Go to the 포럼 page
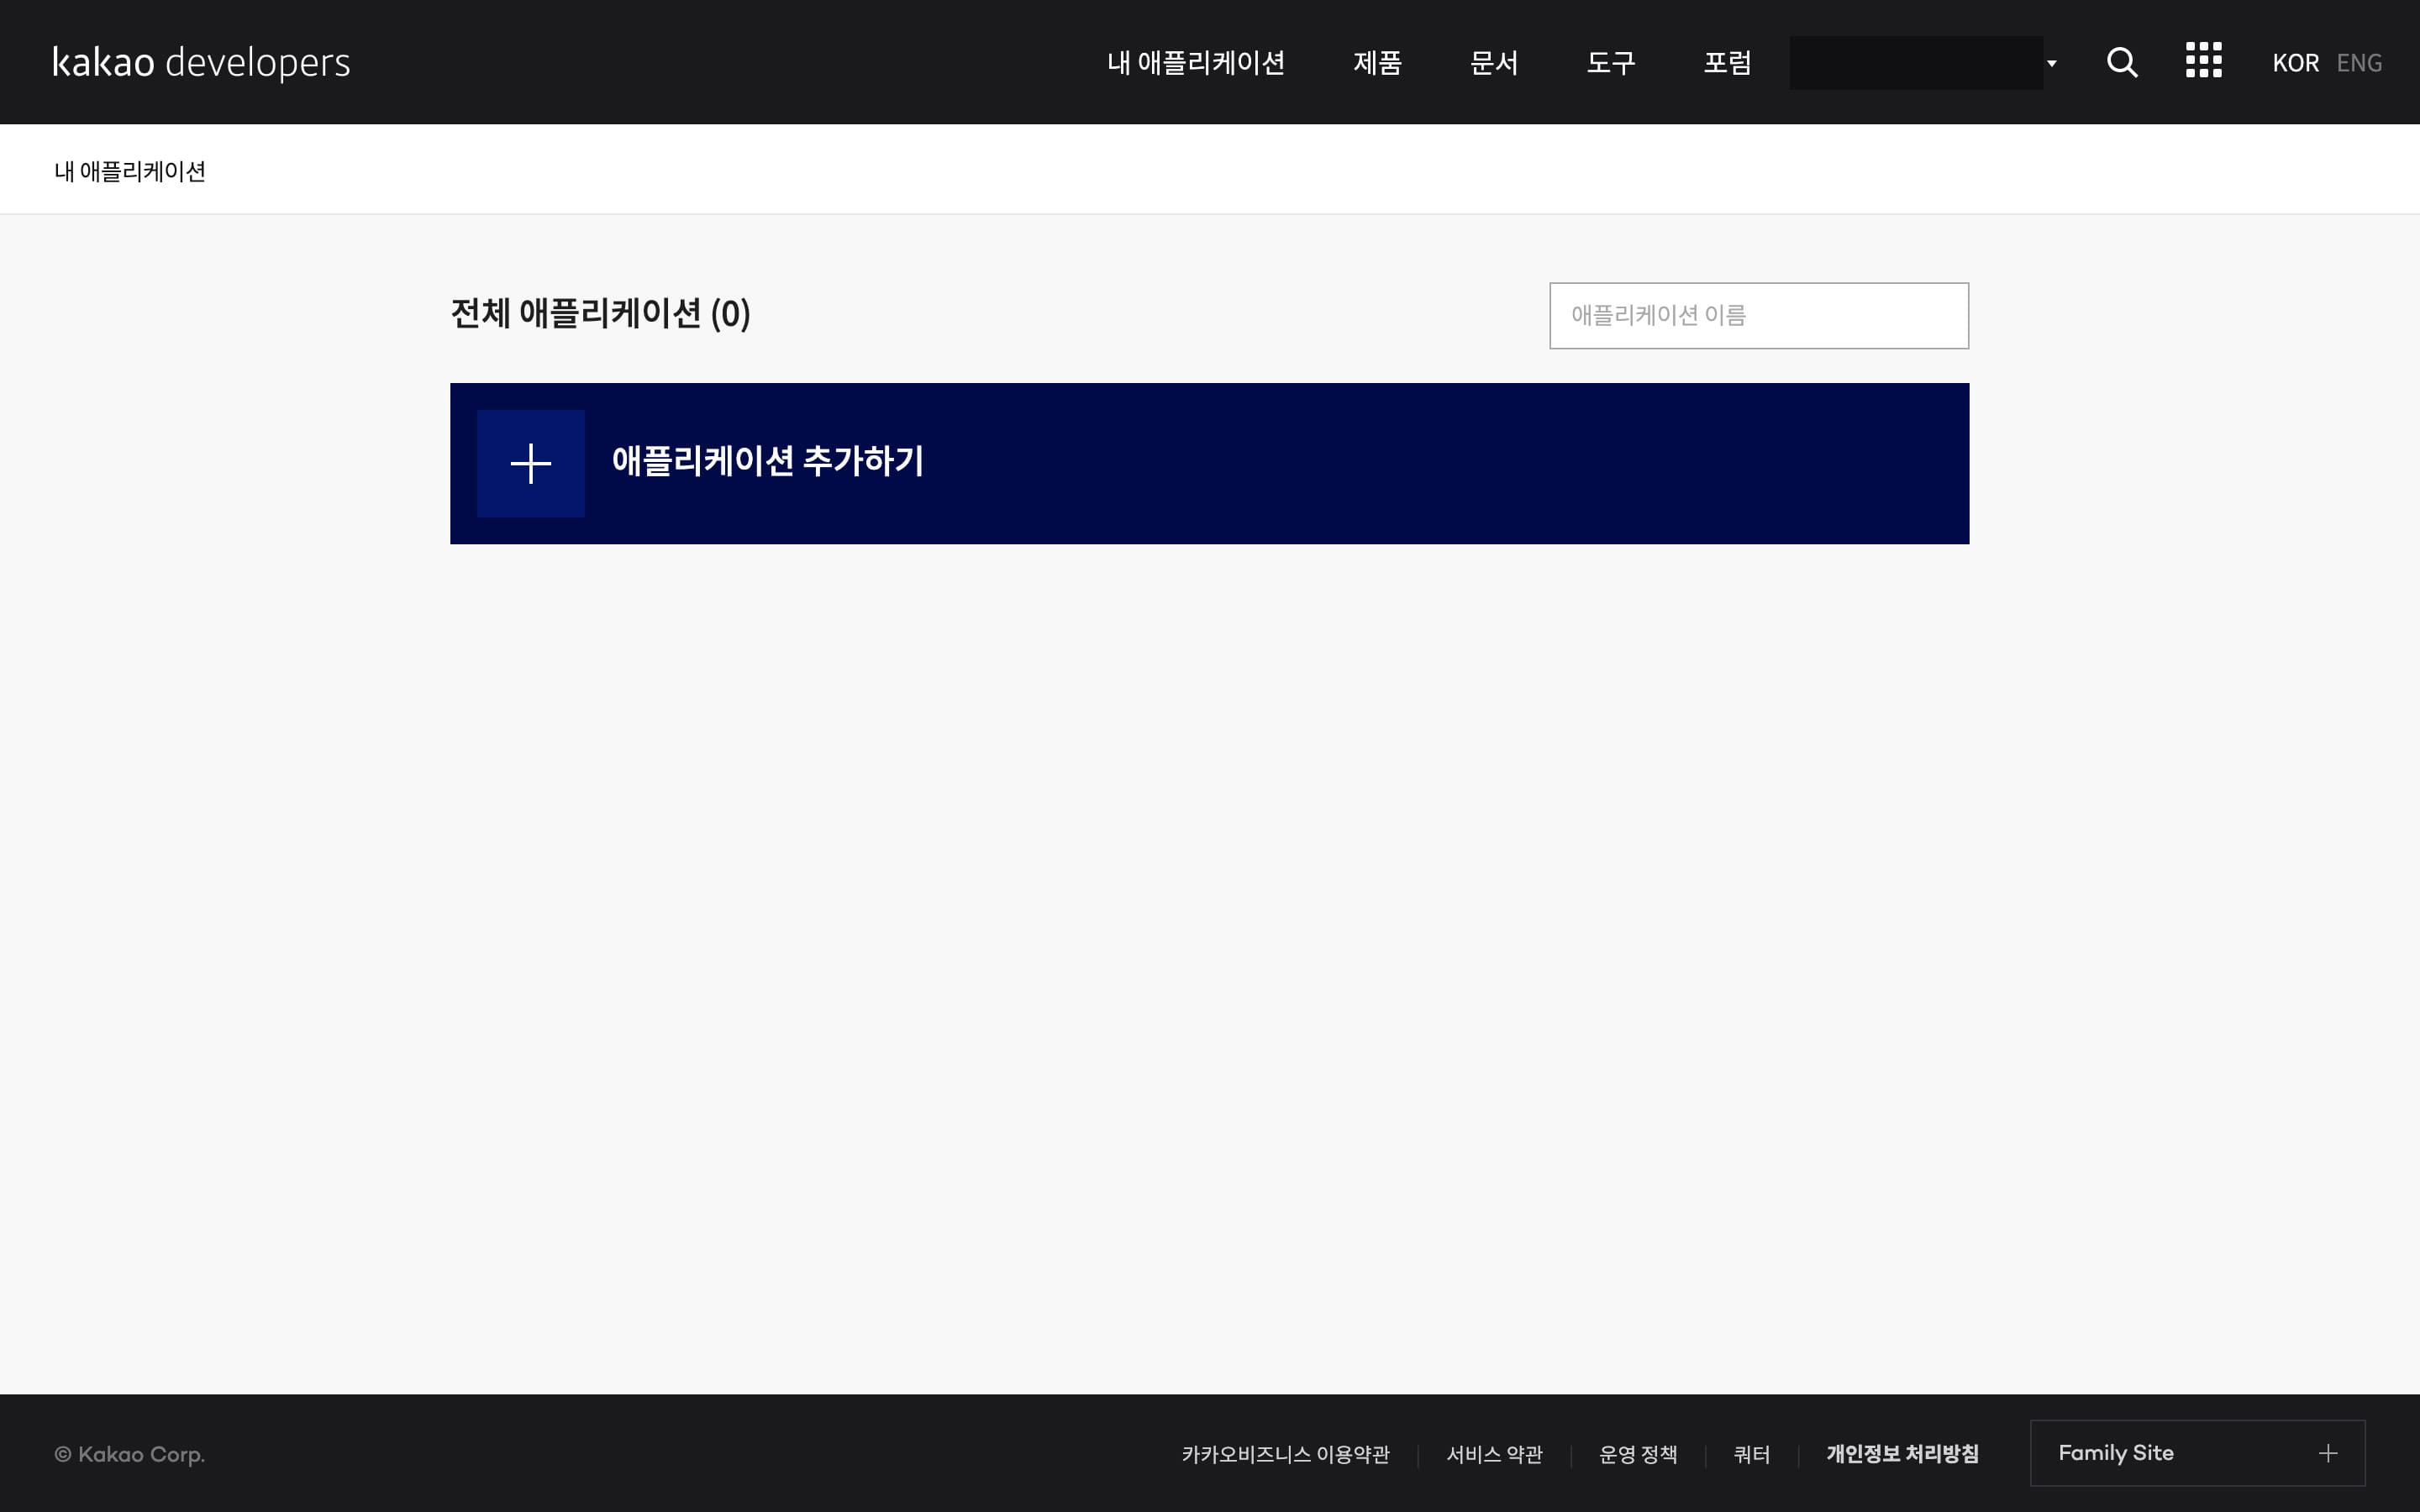Screen dimensions: 2420x1512 pyautogui.click(x=1727, y=63)
